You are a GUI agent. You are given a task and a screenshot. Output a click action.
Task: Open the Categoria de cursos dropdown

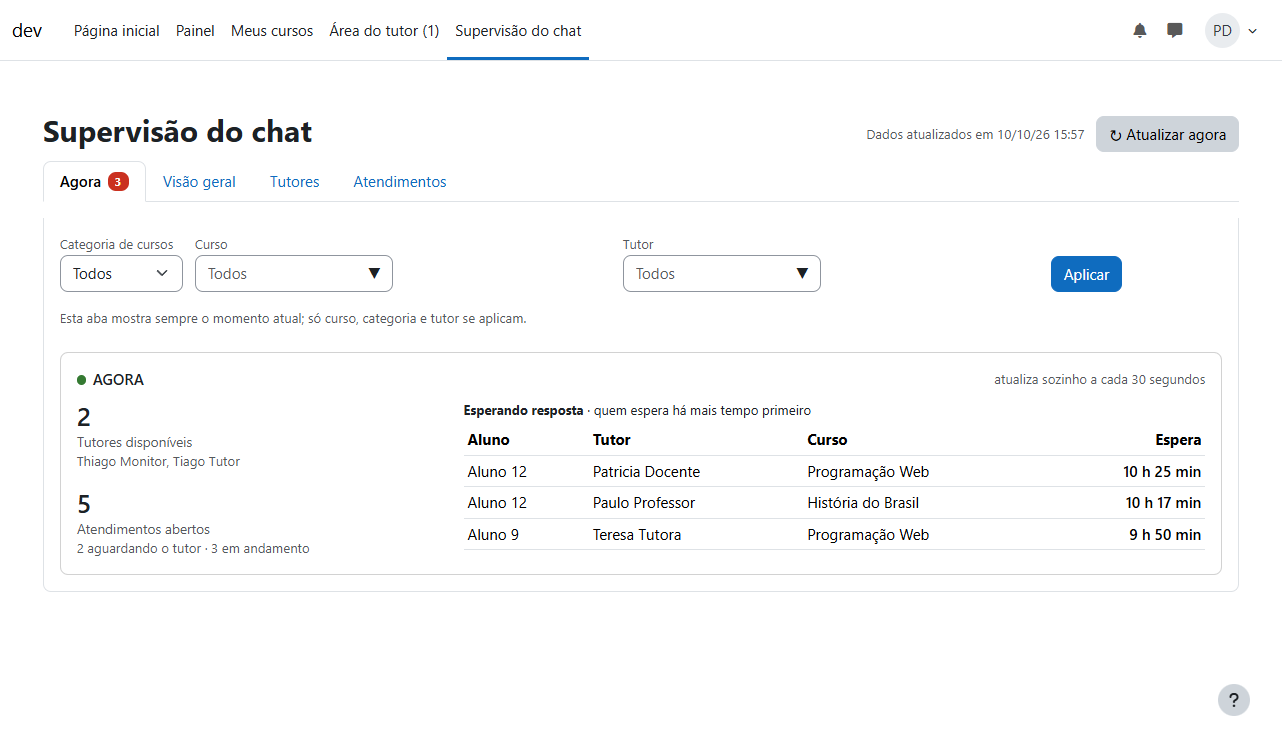pos(121,274)
